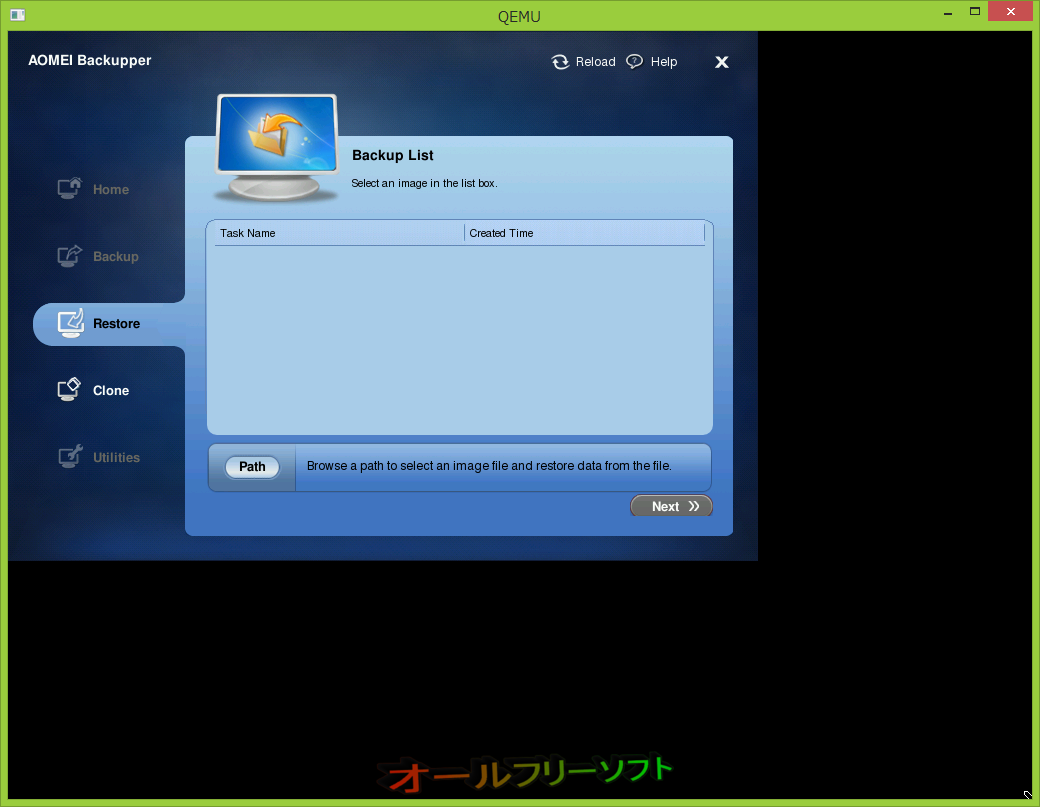Click the Reload text link
This screenshot has height=807, width=1040.
[x=595, y=62]
